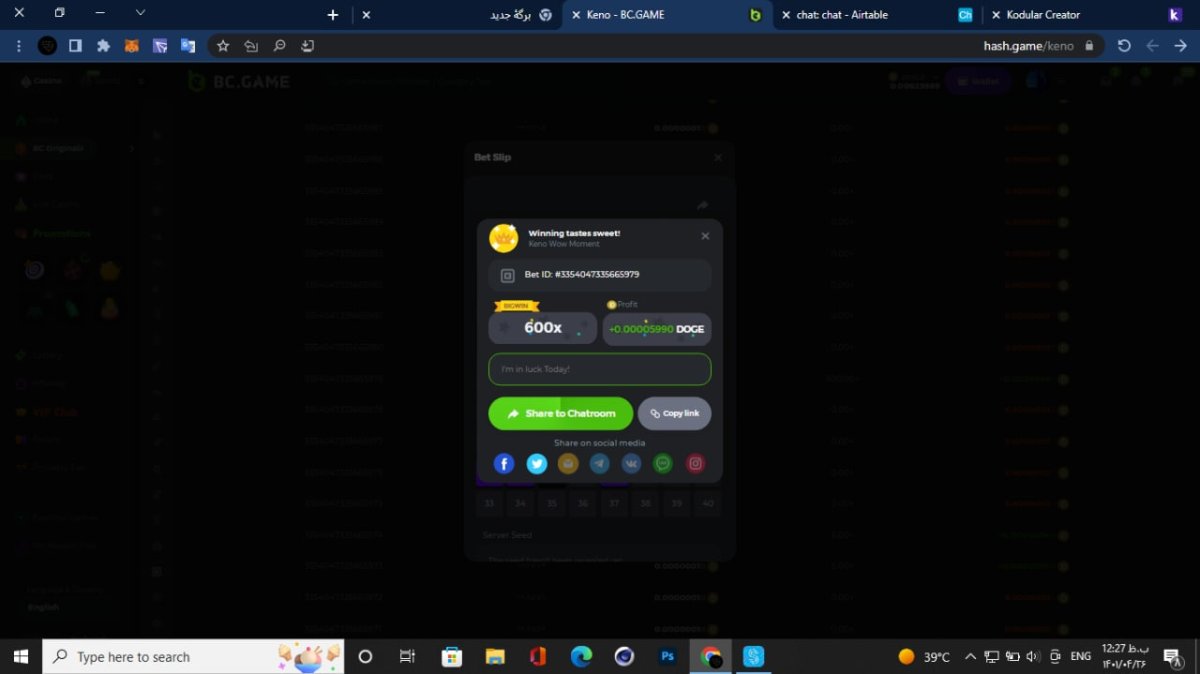Share the win on Facebook
This screenshot has height=674, width=1200.
[504, 463]
